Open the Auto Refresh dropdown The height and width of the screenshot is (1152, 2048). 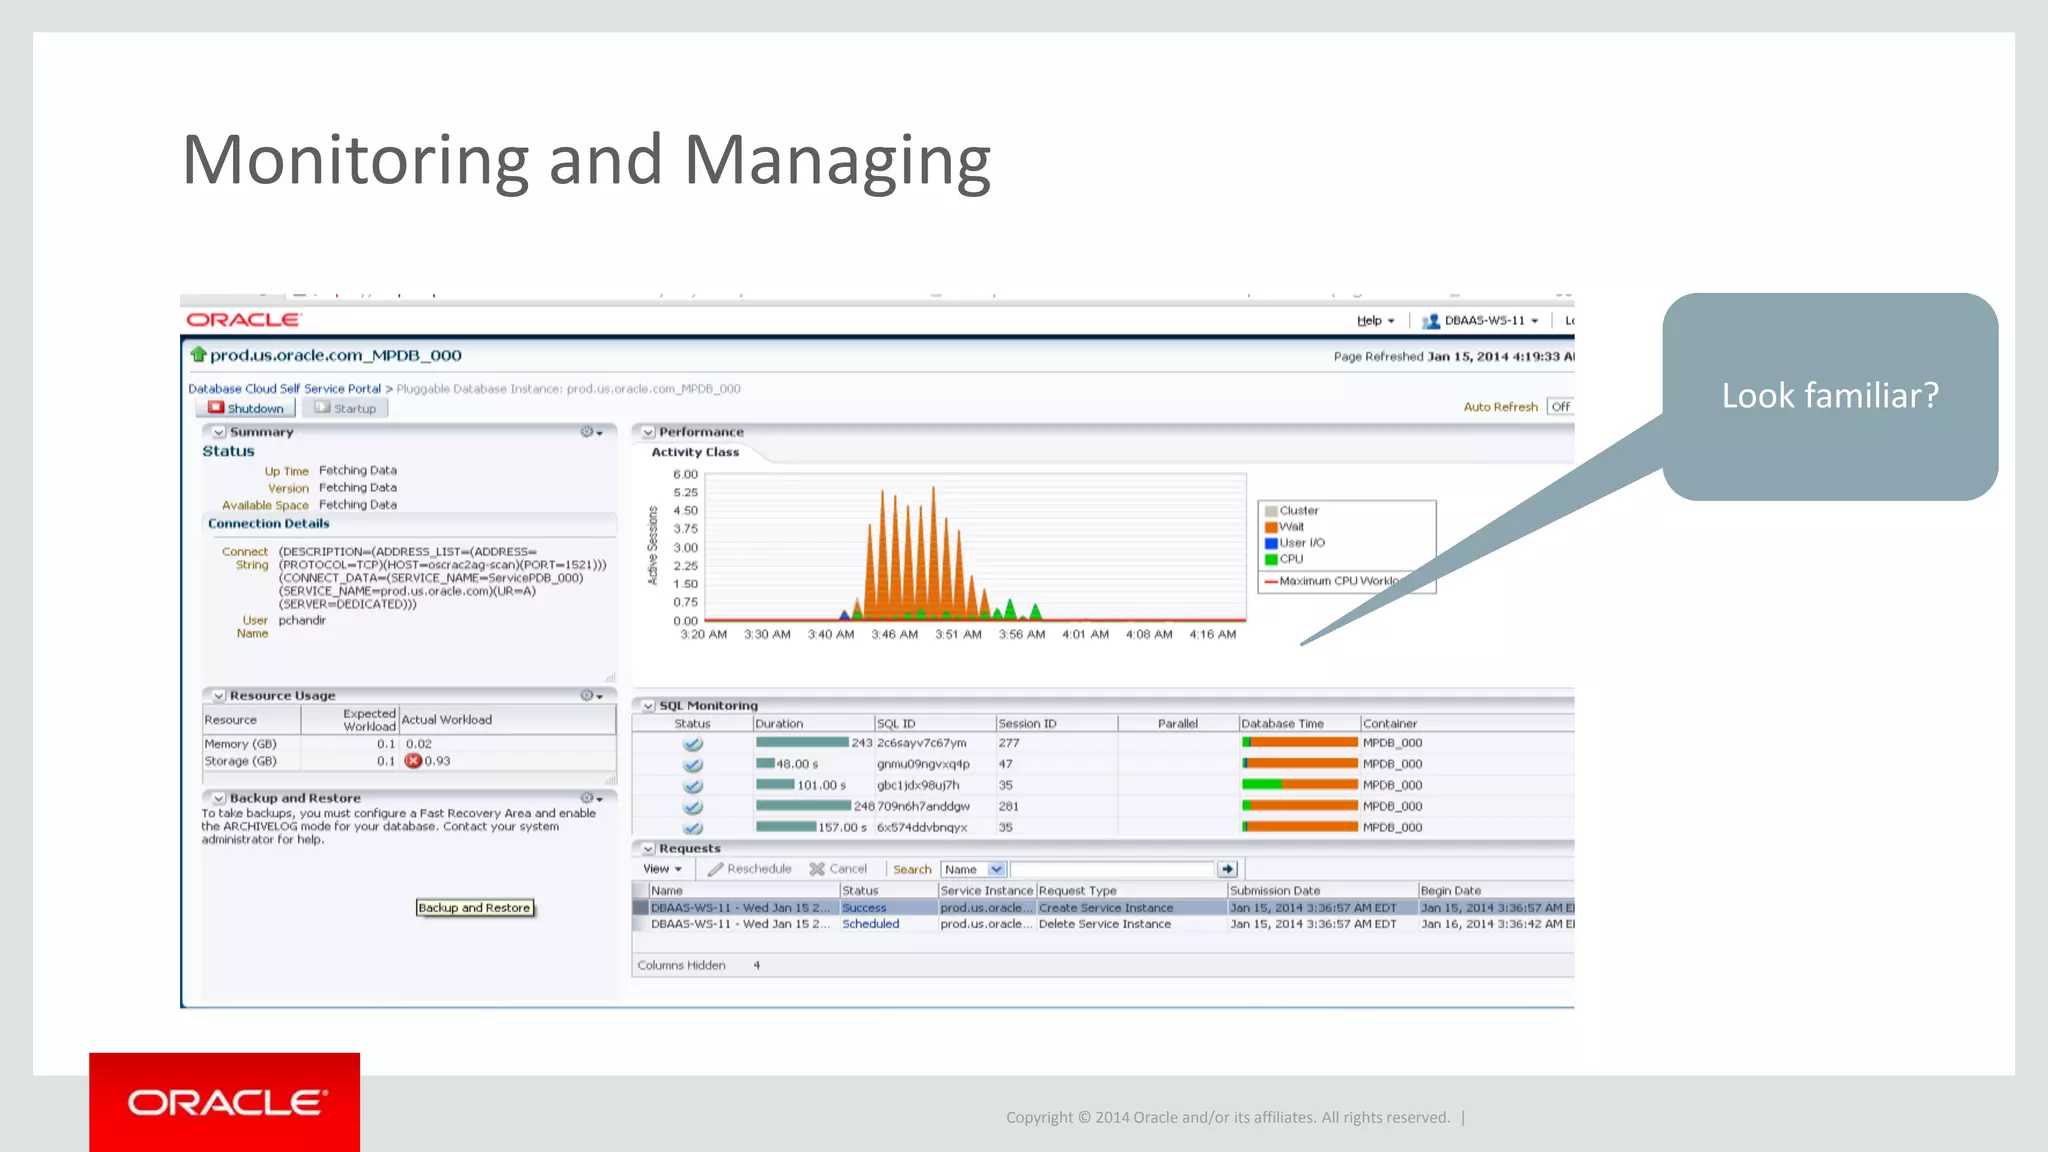tap(1560, 407)
